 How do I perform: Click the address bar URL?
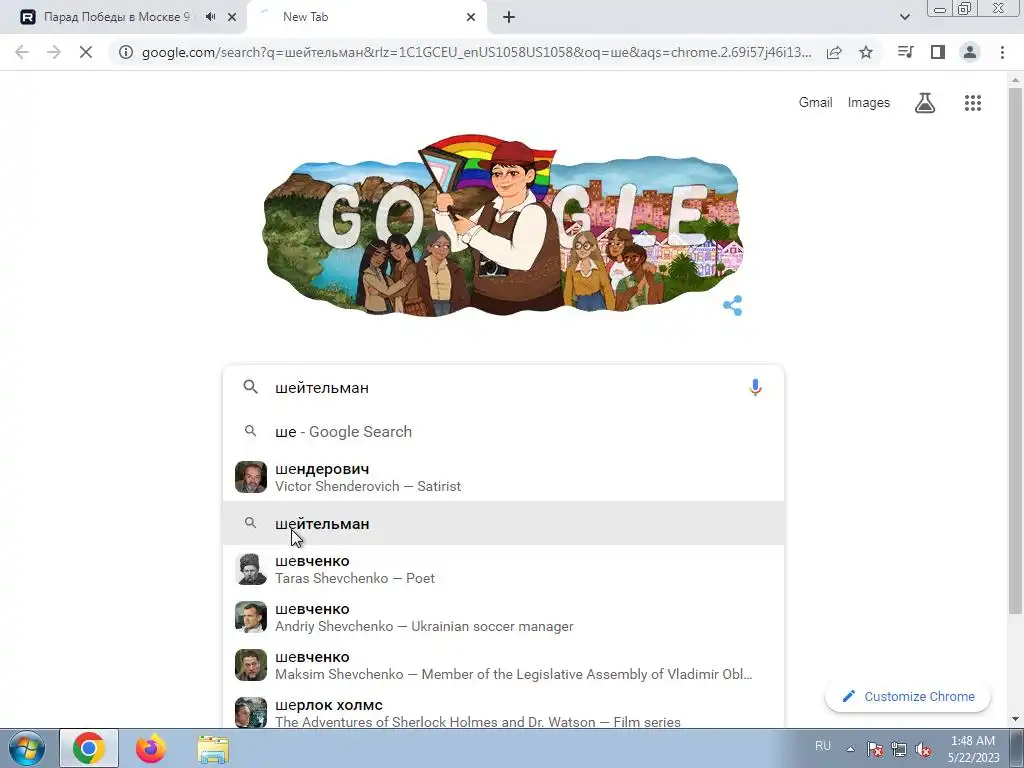[x=476, y=52]
